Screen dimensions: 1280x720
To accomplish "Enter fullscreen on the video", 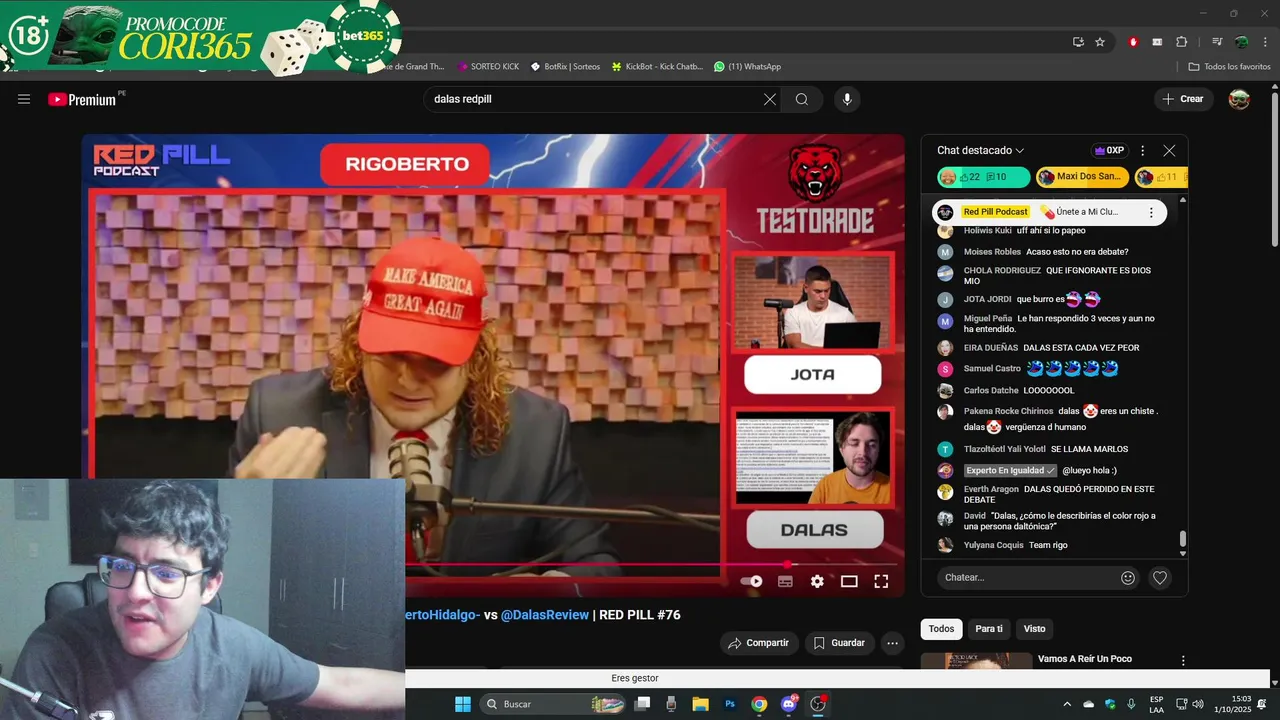I will pos(881,581).
